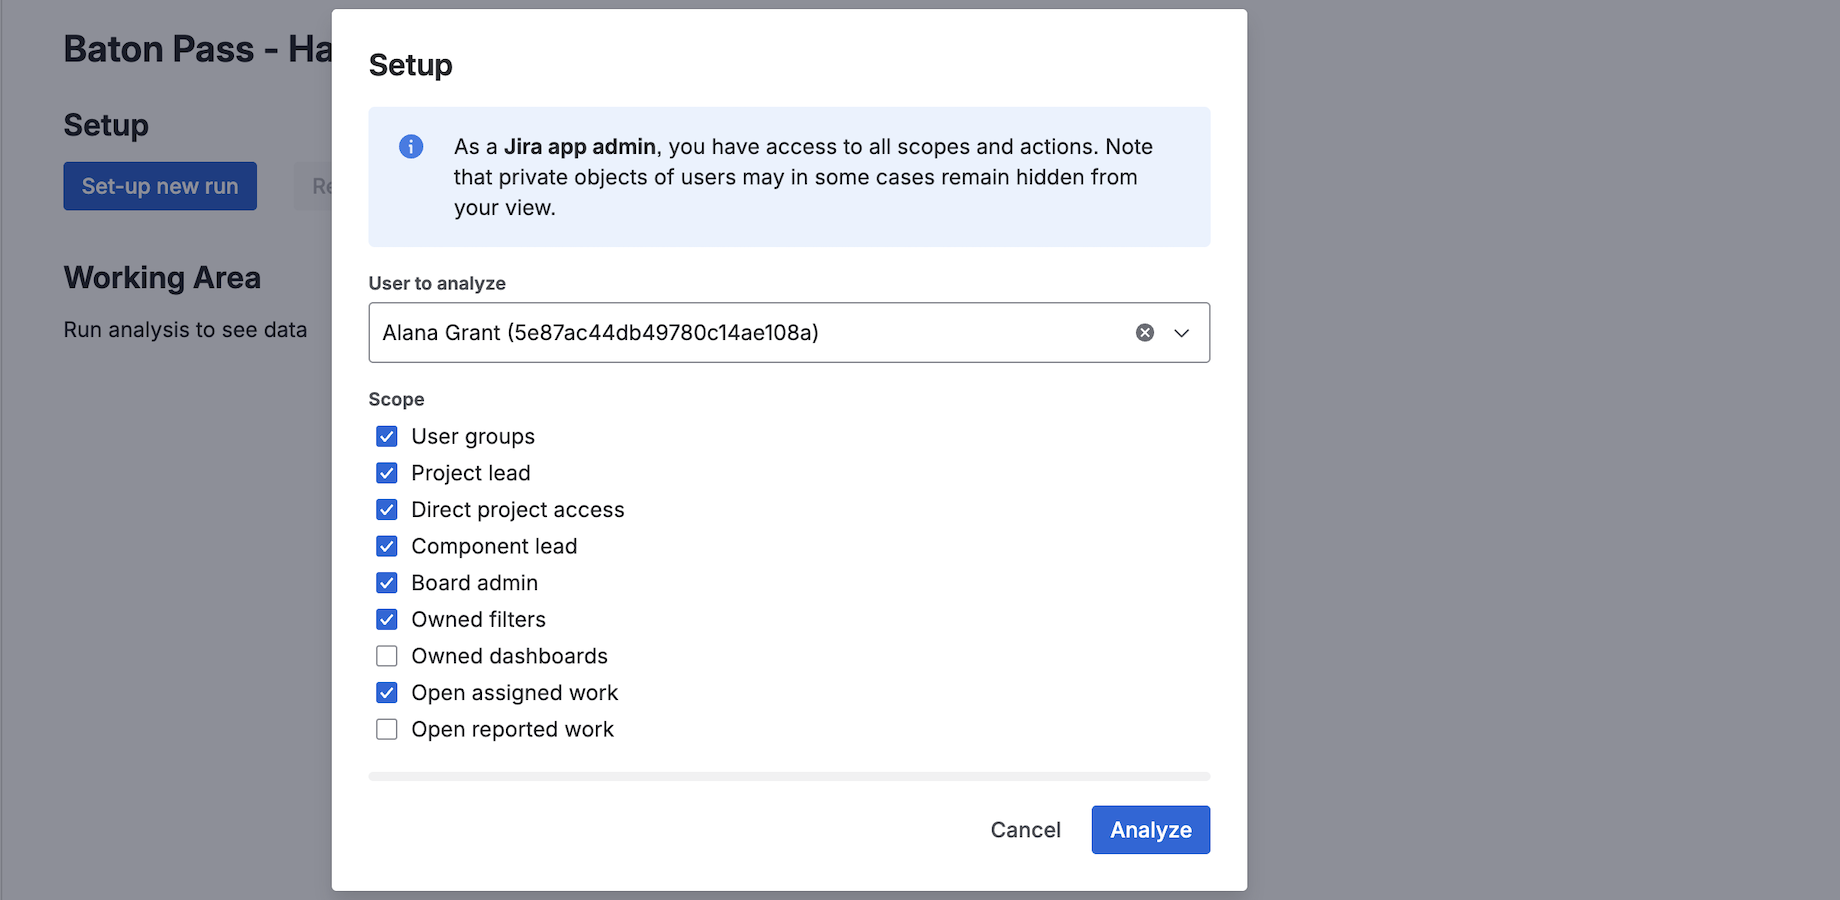1840x900 pixels.
Task: Click Set-up new run button
Action: (x=160, y=186)
